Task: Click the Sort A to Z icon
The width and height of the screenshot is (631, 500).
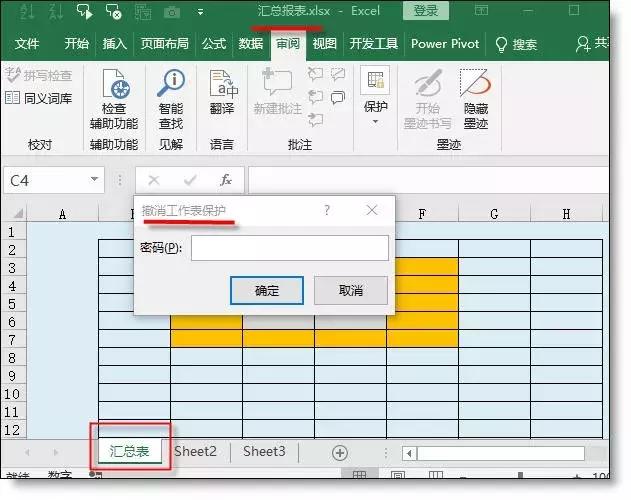Action: (27, 11)
